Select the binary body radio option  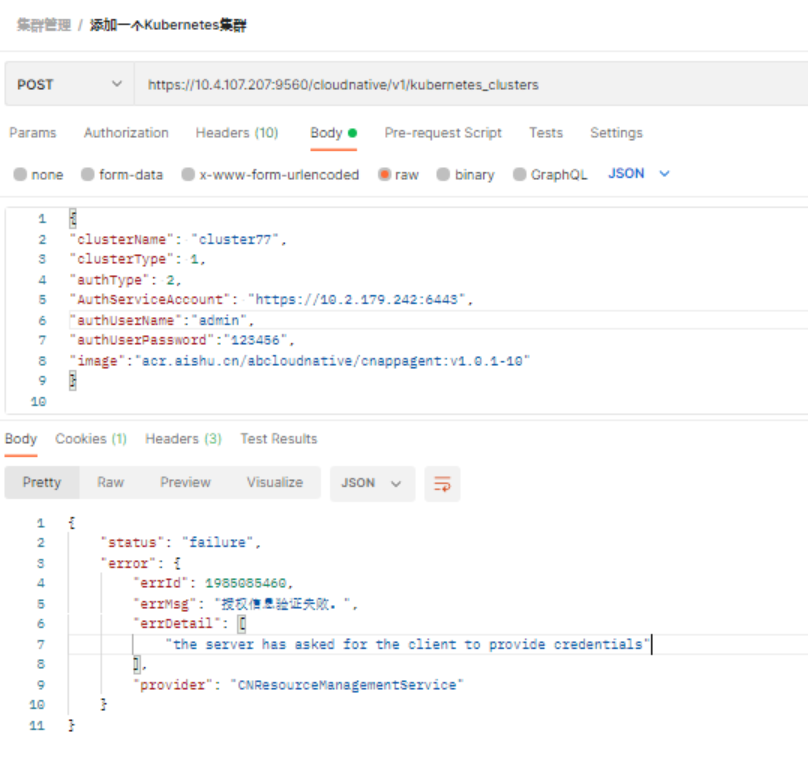[443, 175]
